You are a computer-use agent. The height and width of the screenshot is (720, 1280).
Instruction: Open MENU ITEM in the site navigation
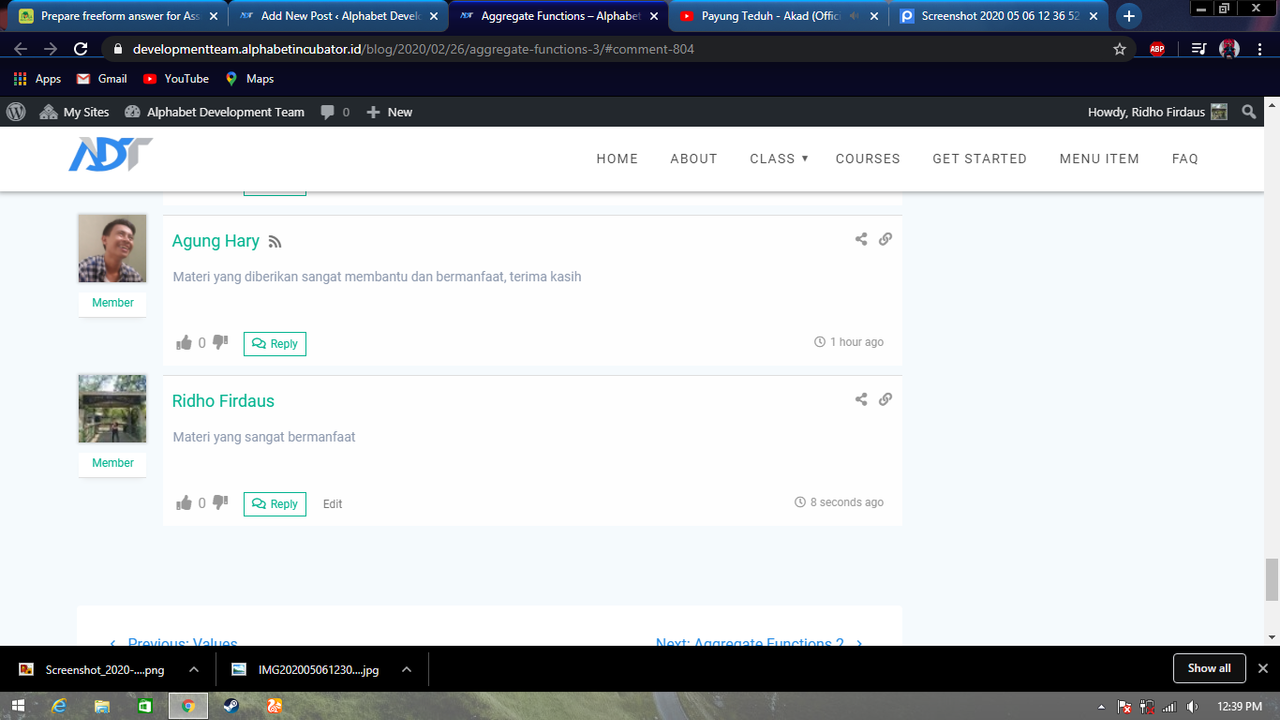click(x=1099, y=159)
